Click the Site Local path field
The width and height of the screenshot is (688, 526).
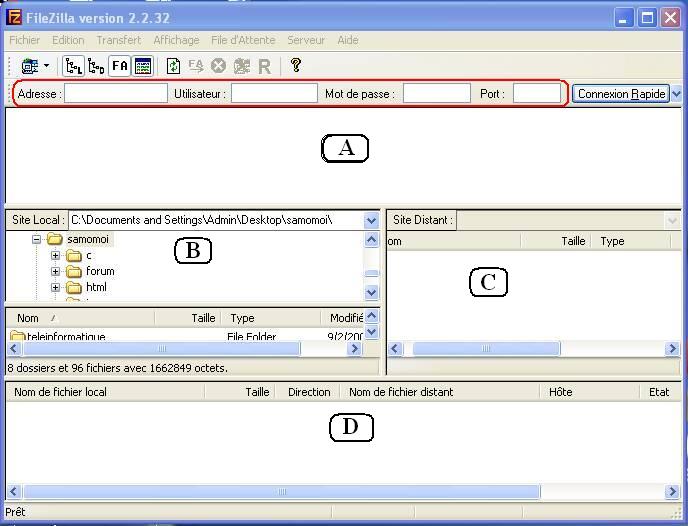(216, 220)
